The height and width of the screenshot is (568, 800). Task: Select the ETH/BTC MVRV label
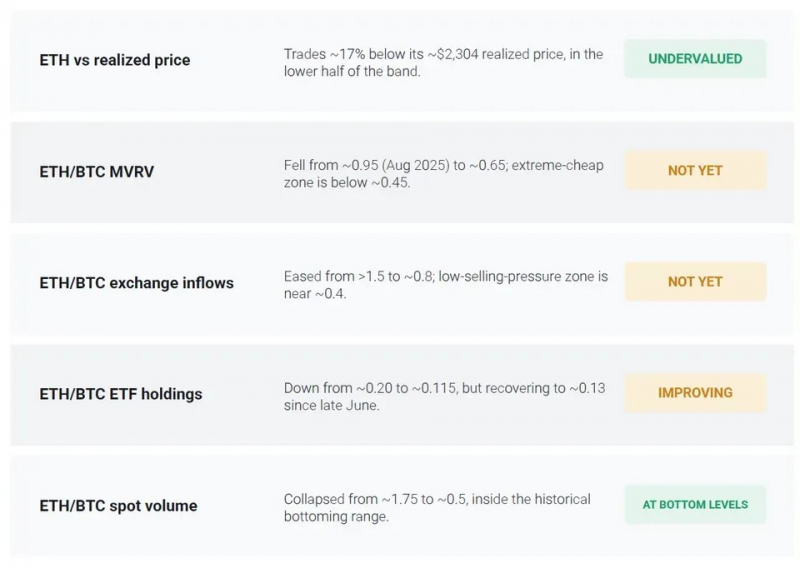(96, 171)
